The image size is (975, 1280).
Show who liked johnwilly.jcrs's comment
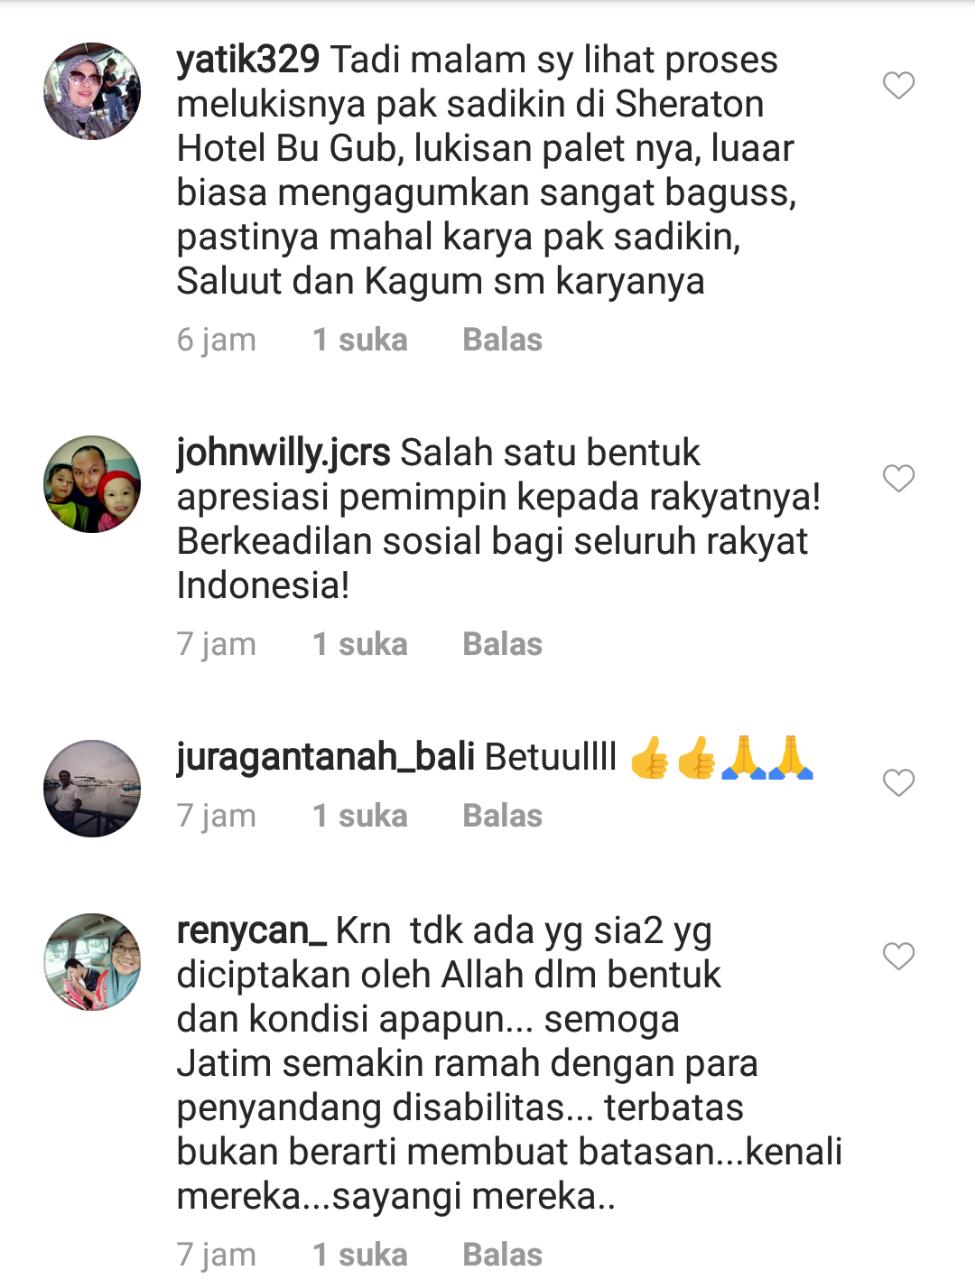pyautogui.click(x=360, y=644)
